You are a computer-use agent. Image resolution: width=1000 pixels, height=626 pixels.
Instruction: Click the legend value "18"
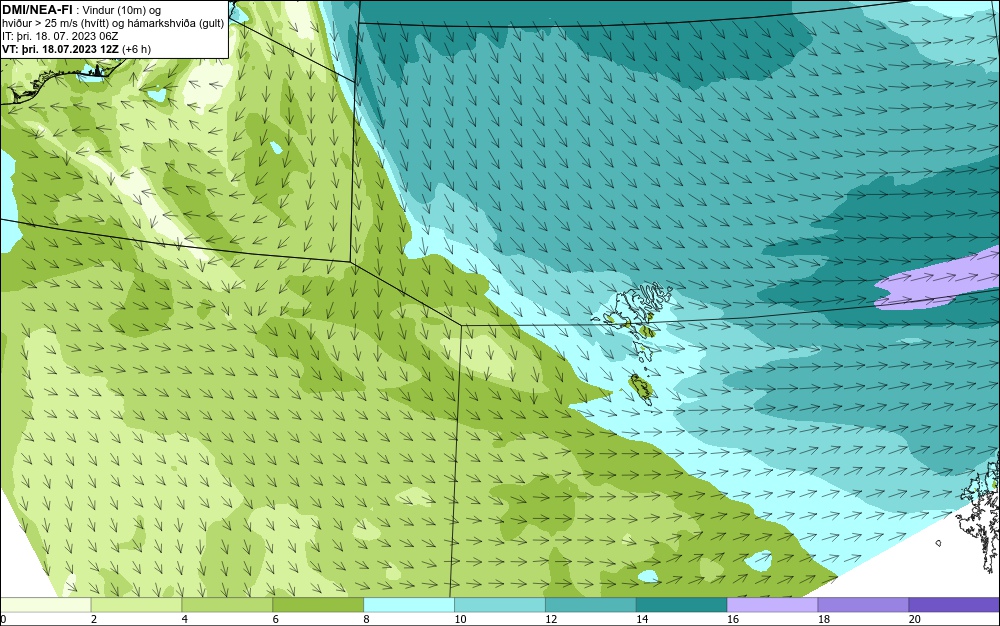[824, 619]
